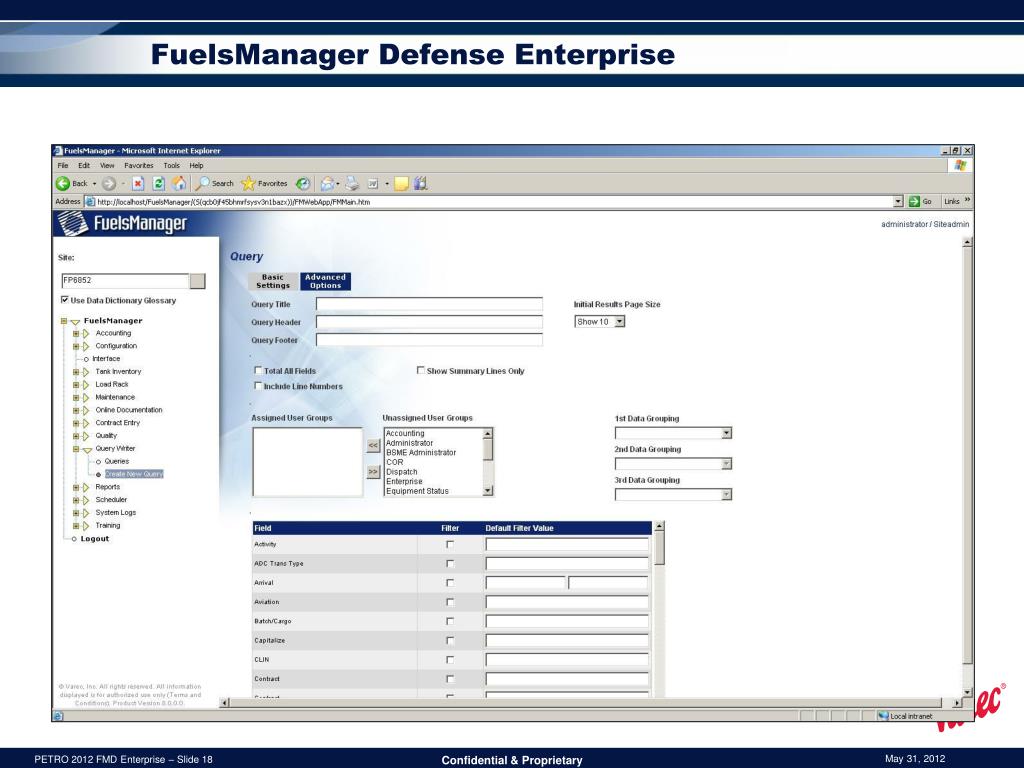Toggle Use Data Dictionary Glossary checkbox
The width and height of the screenshot is (1024, 768).
(x=65, y=300)
